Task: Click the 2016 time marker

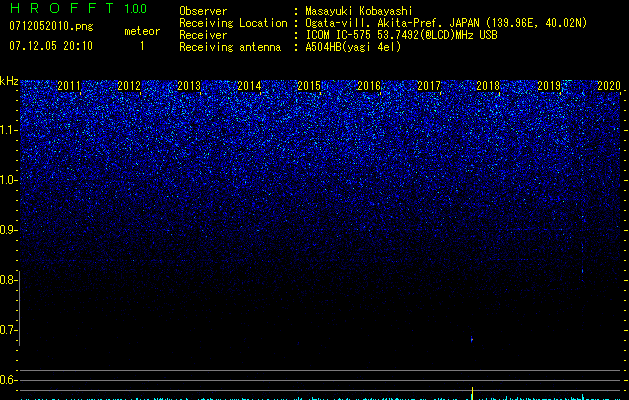Action: click(369, 86)
